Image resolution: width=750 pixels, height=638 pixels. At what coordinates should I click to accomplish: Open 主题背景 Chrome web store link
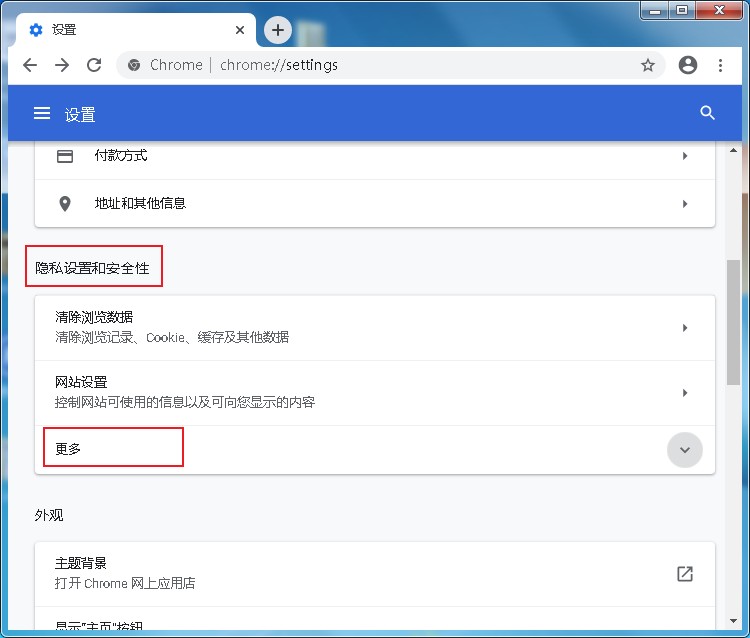pos(375,574)
